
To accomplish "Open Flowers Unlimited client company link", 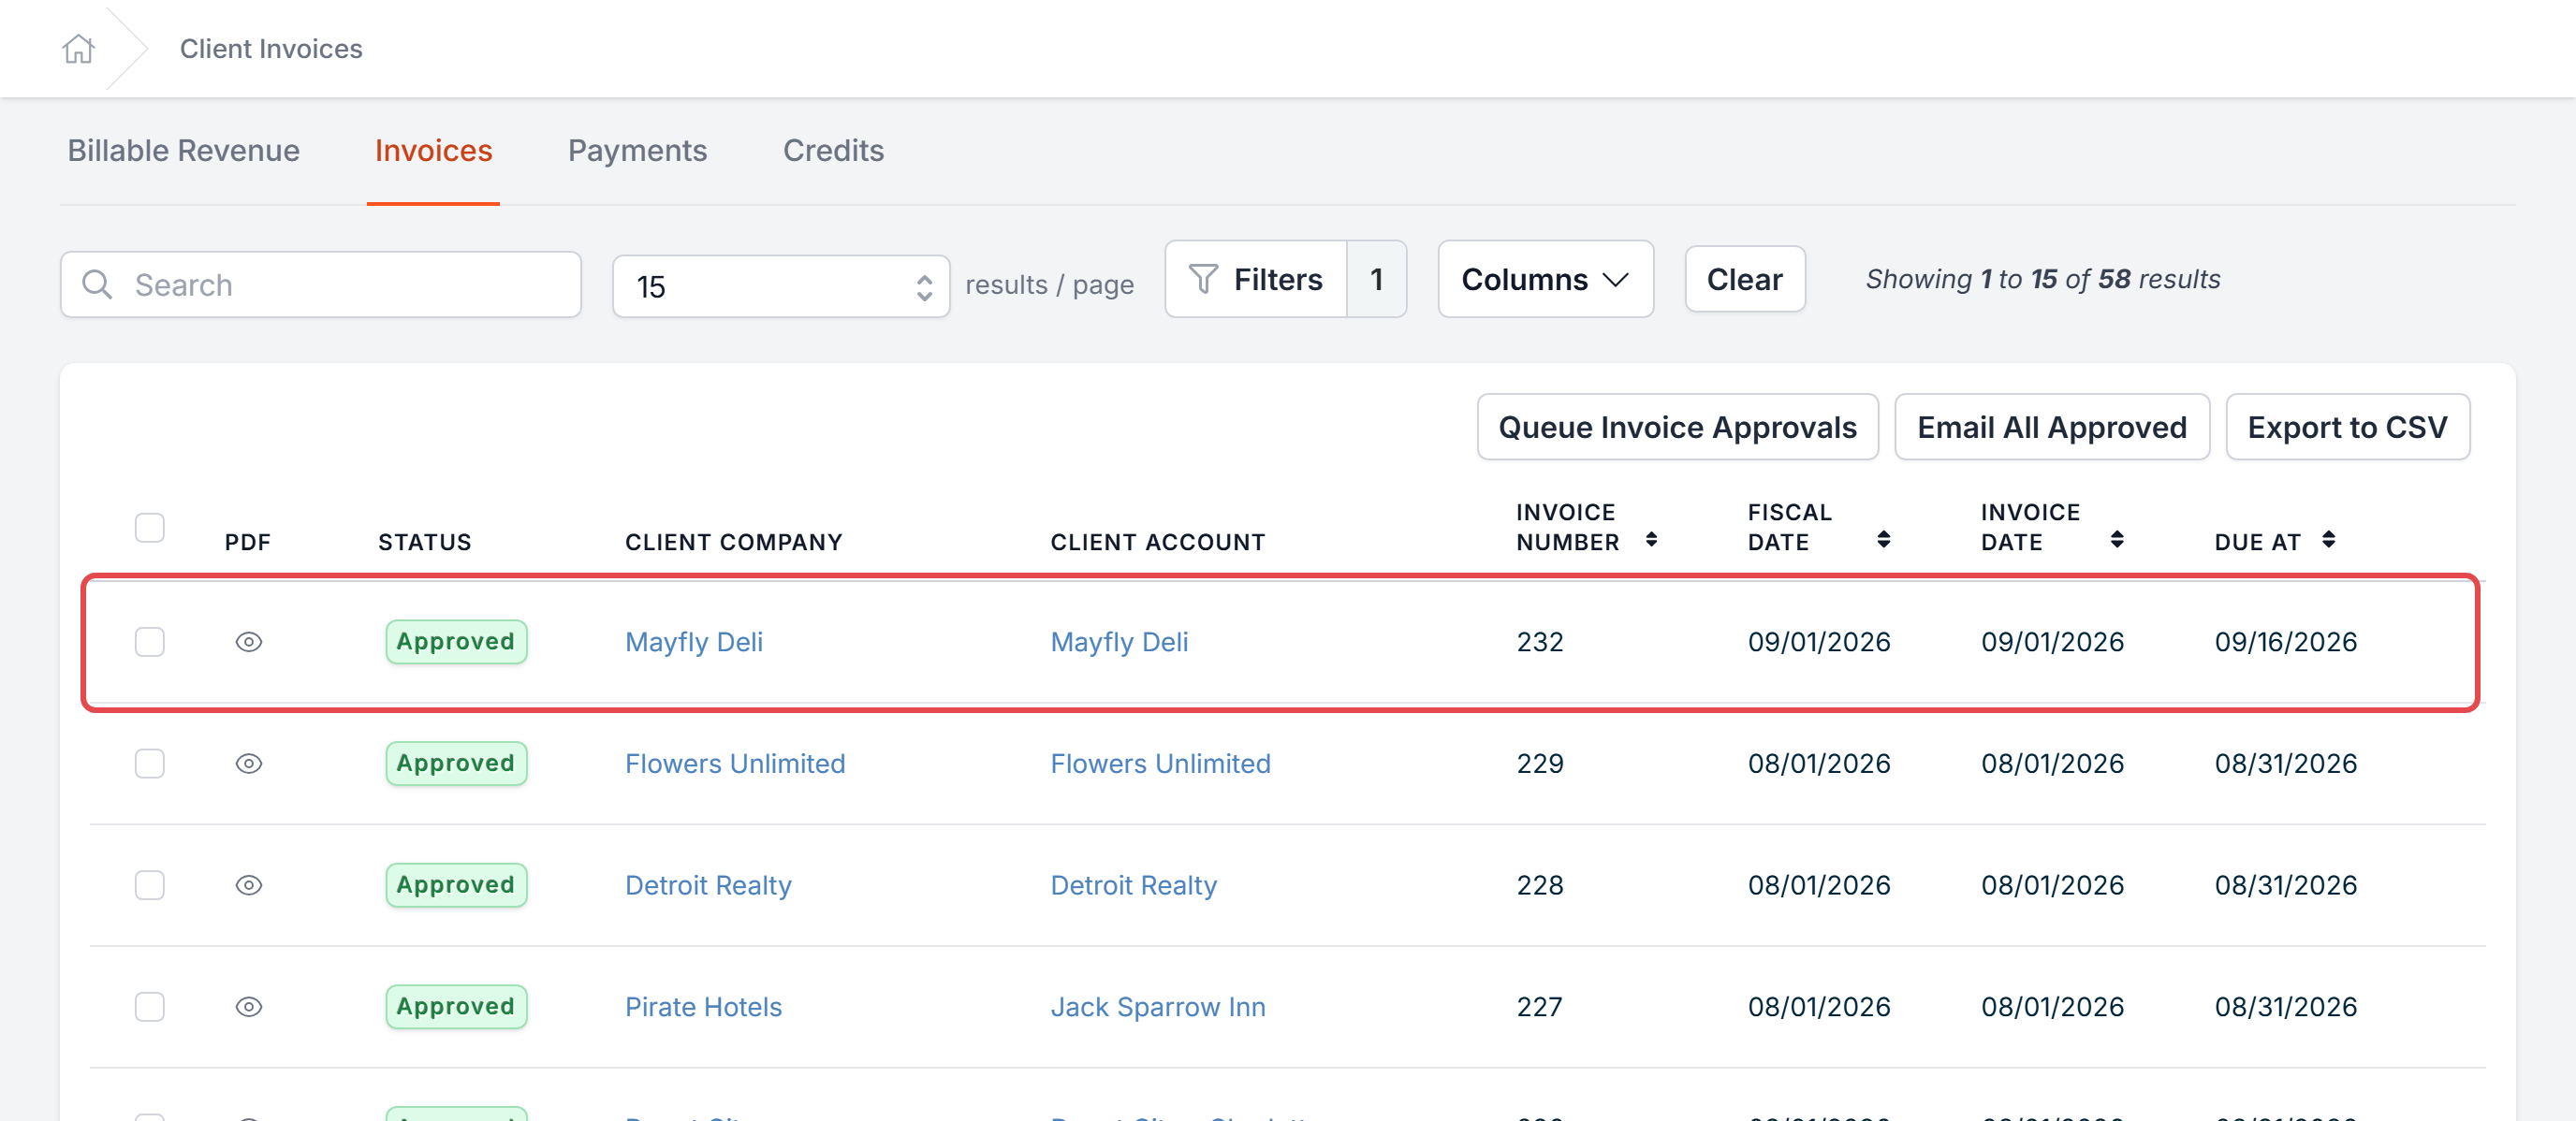I will click(x=735, y=764).
